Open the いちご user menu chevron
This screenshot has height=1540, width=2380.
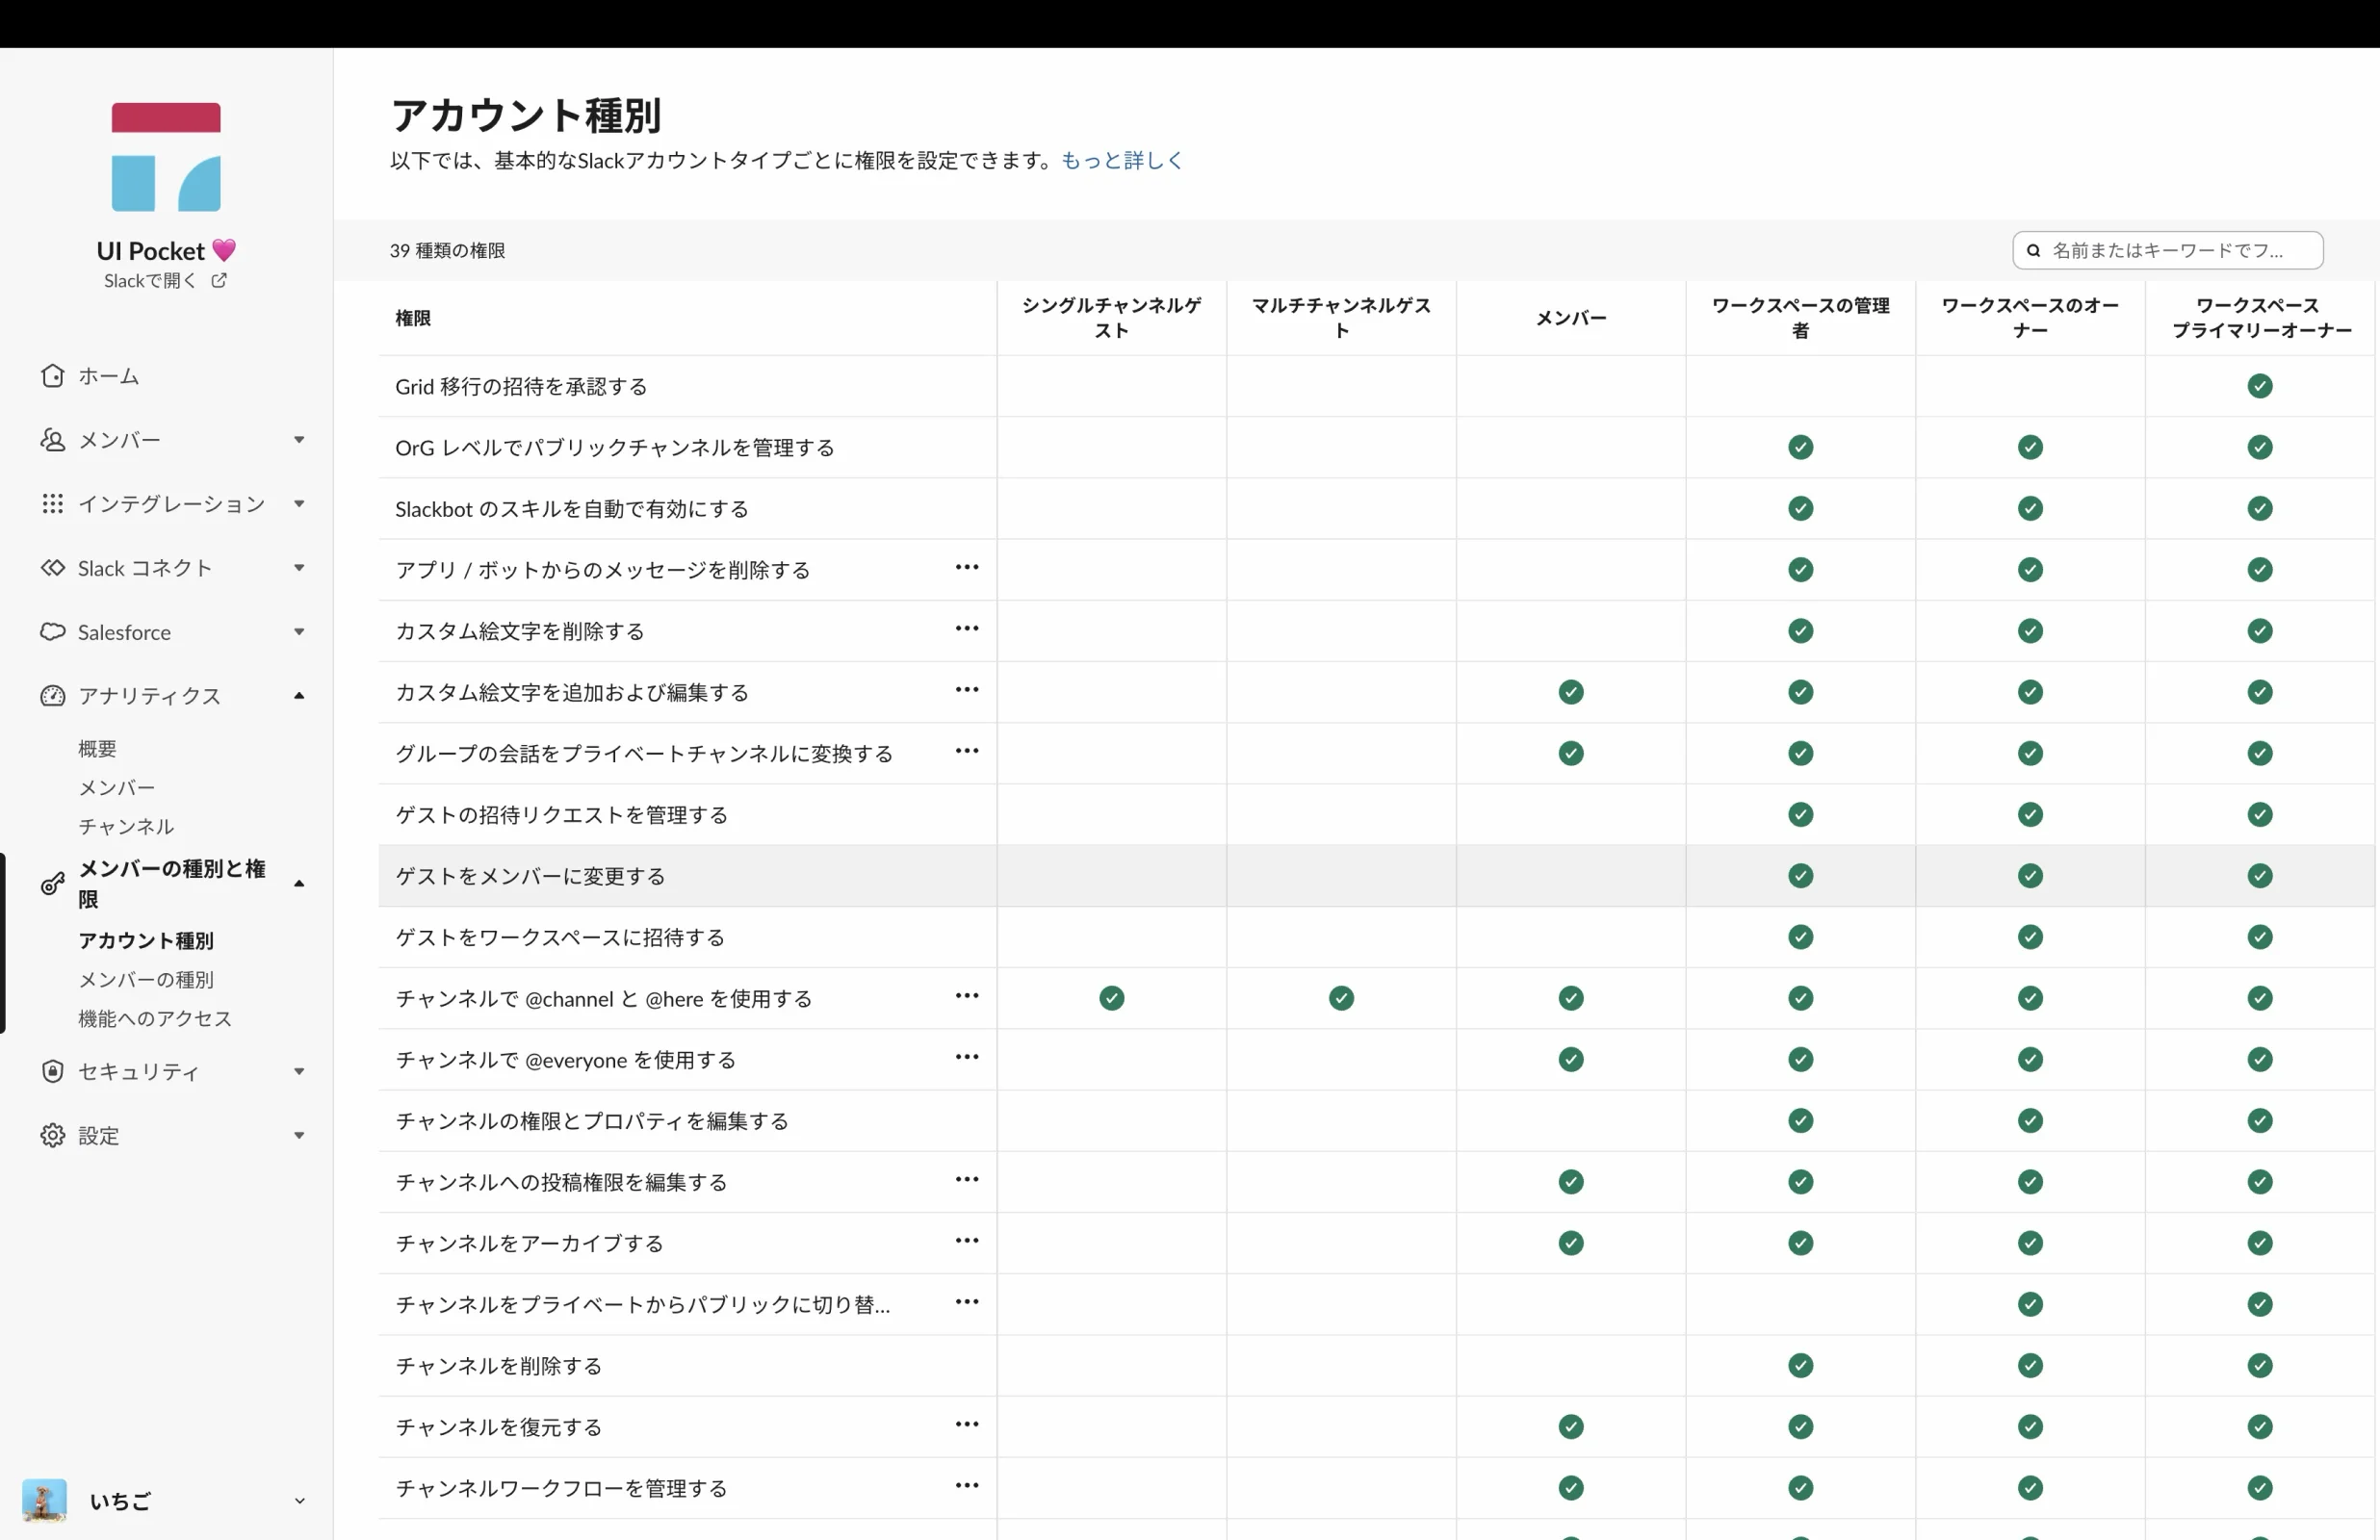(299, 1501)
